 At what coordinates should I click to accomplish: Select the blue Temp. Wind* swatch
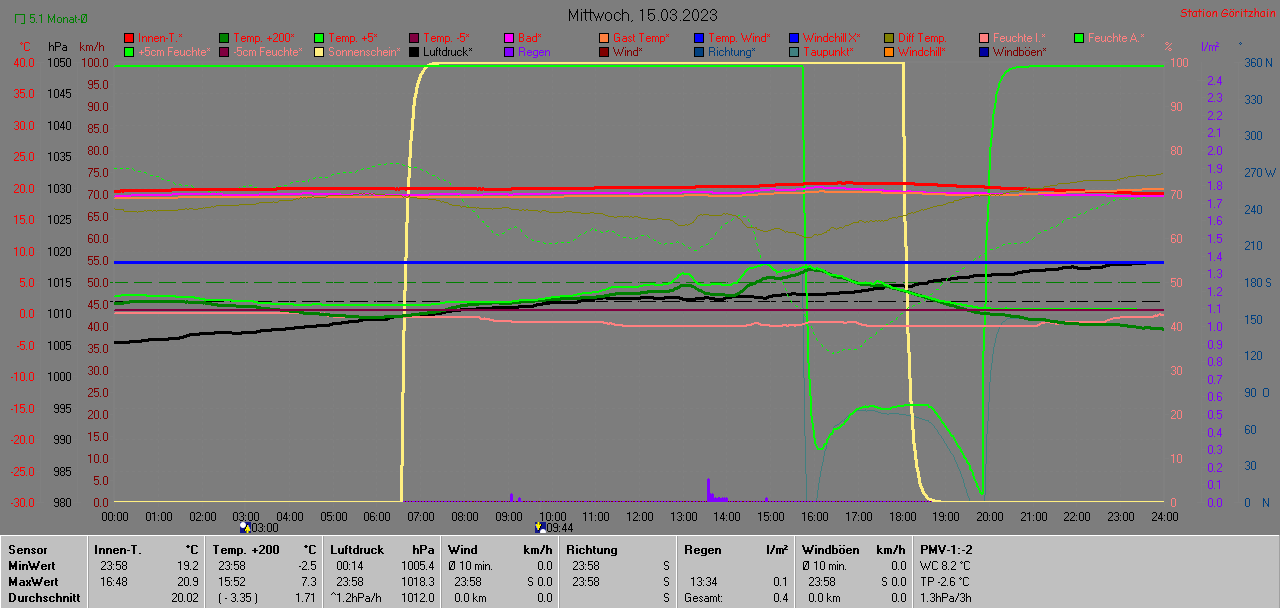tap(699, 38)
